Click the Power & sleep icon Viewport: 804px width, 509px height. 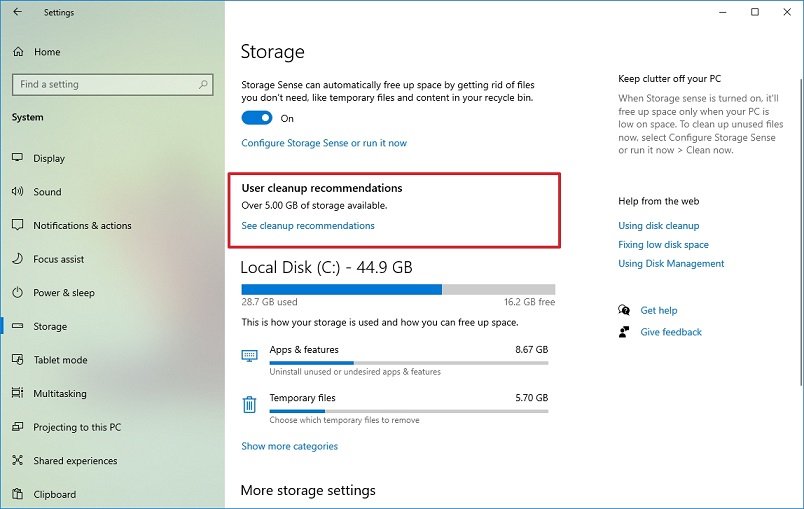18,293
